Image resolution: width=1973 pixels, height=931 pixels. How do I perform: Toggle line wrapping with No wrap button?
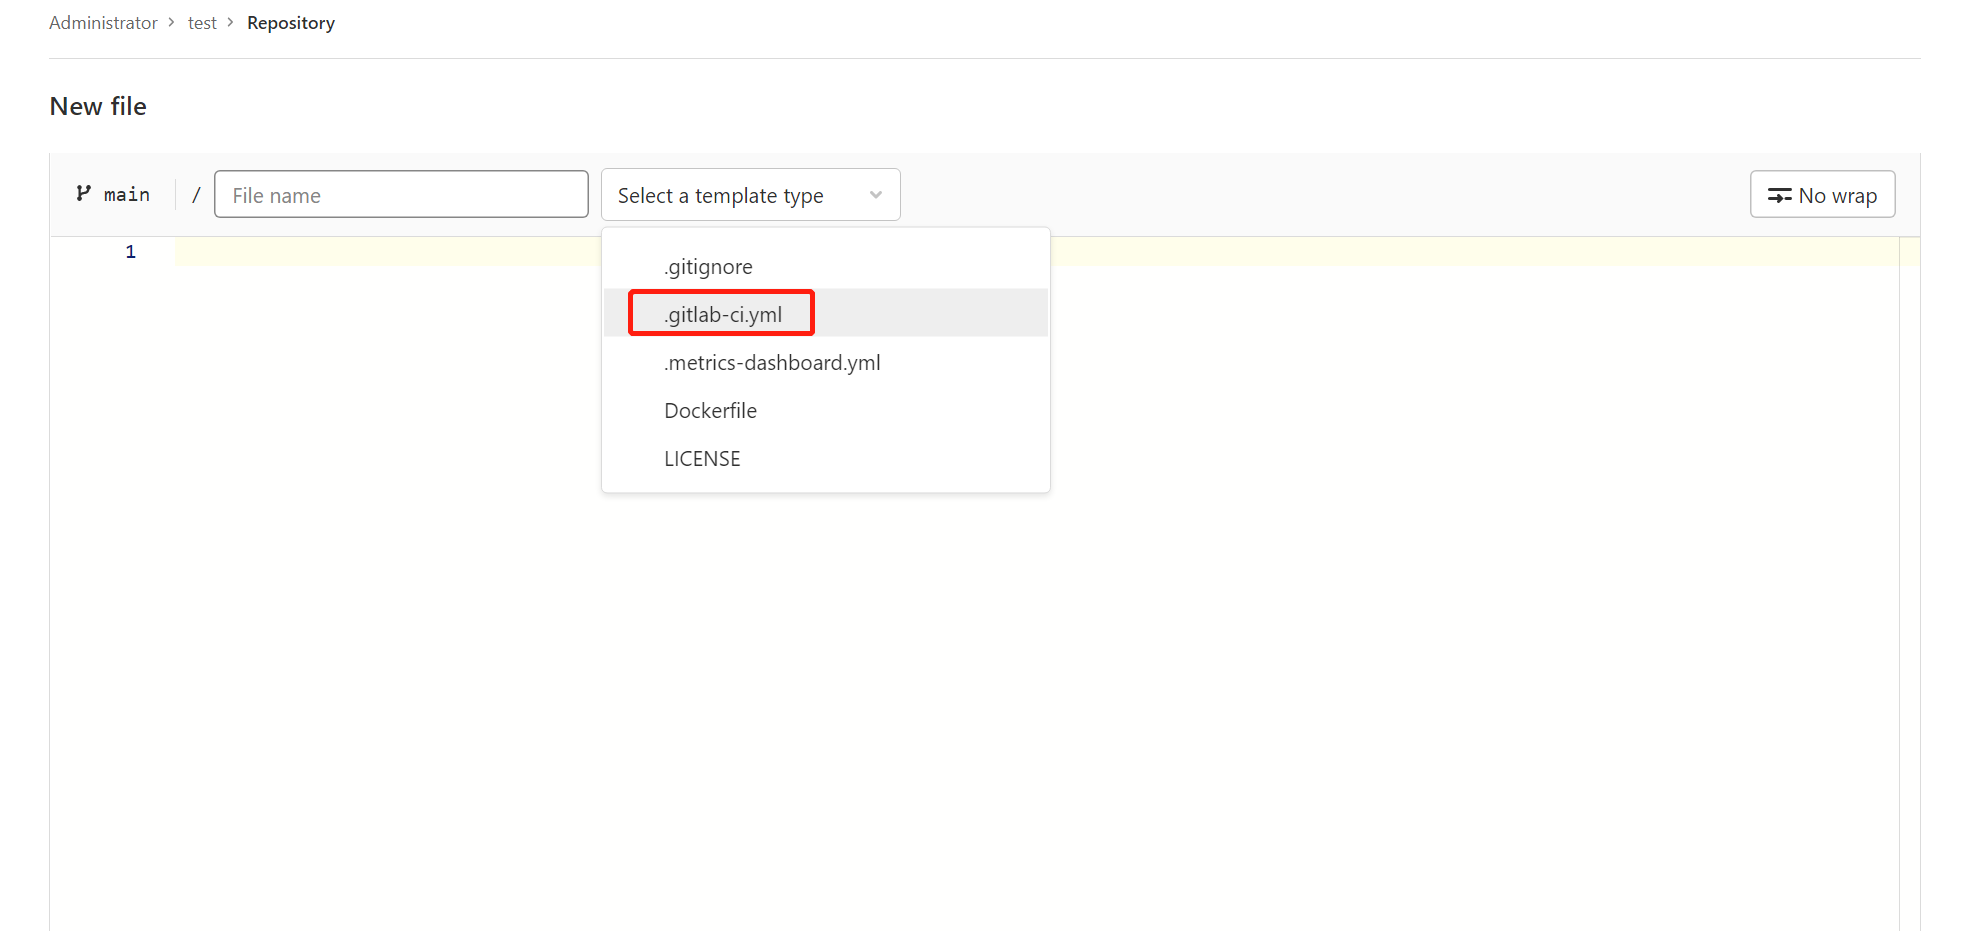[1822, 194]
